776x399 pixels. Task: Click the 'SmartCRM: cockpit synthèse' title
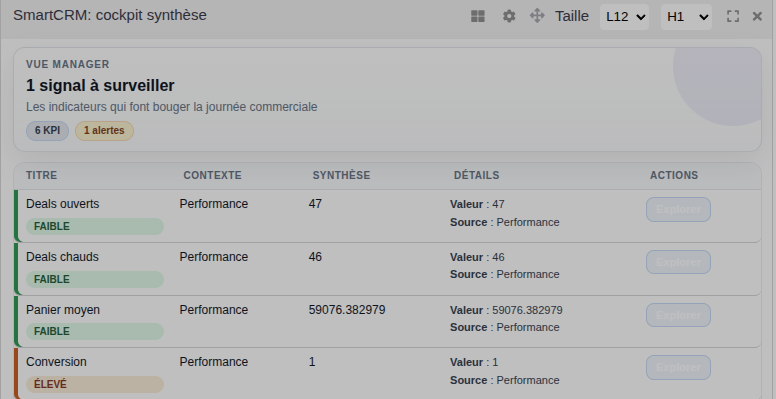tap(110, 15)
